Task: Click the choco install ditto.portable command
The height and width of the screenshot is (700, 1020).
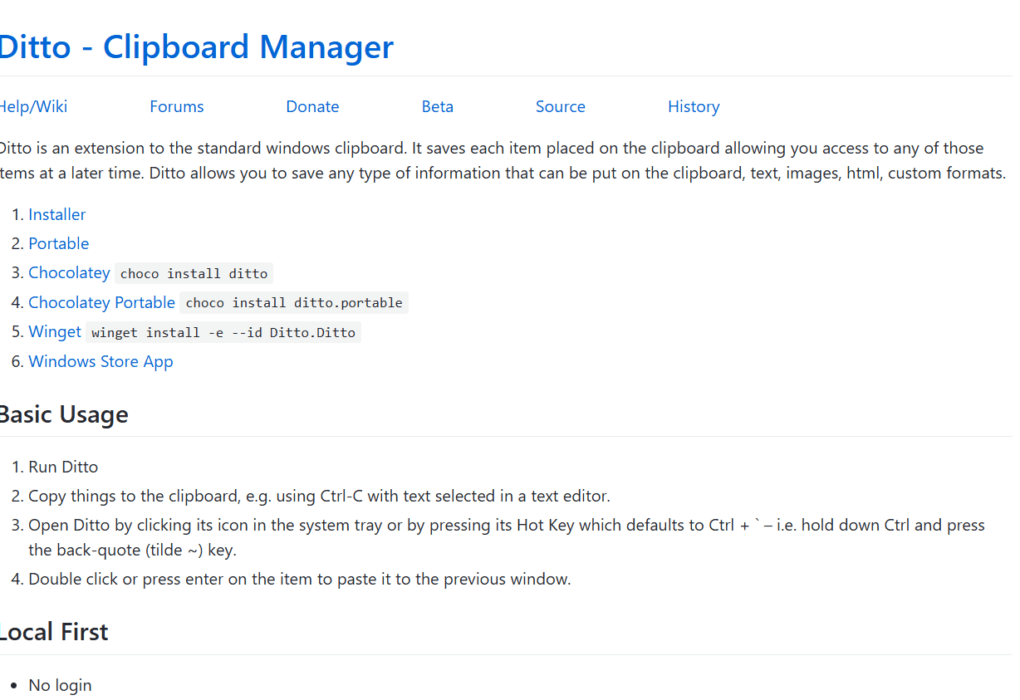Action: tap(294, 302)
